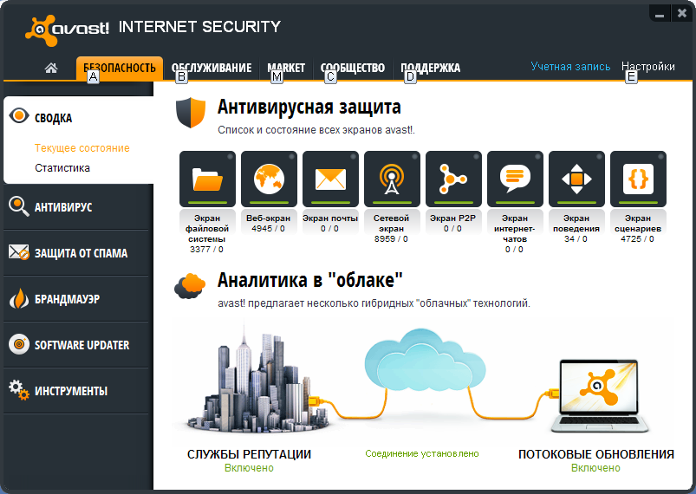
Task: Click Экран поведения 34 / 0 label
Action: (x=576, y=229)
